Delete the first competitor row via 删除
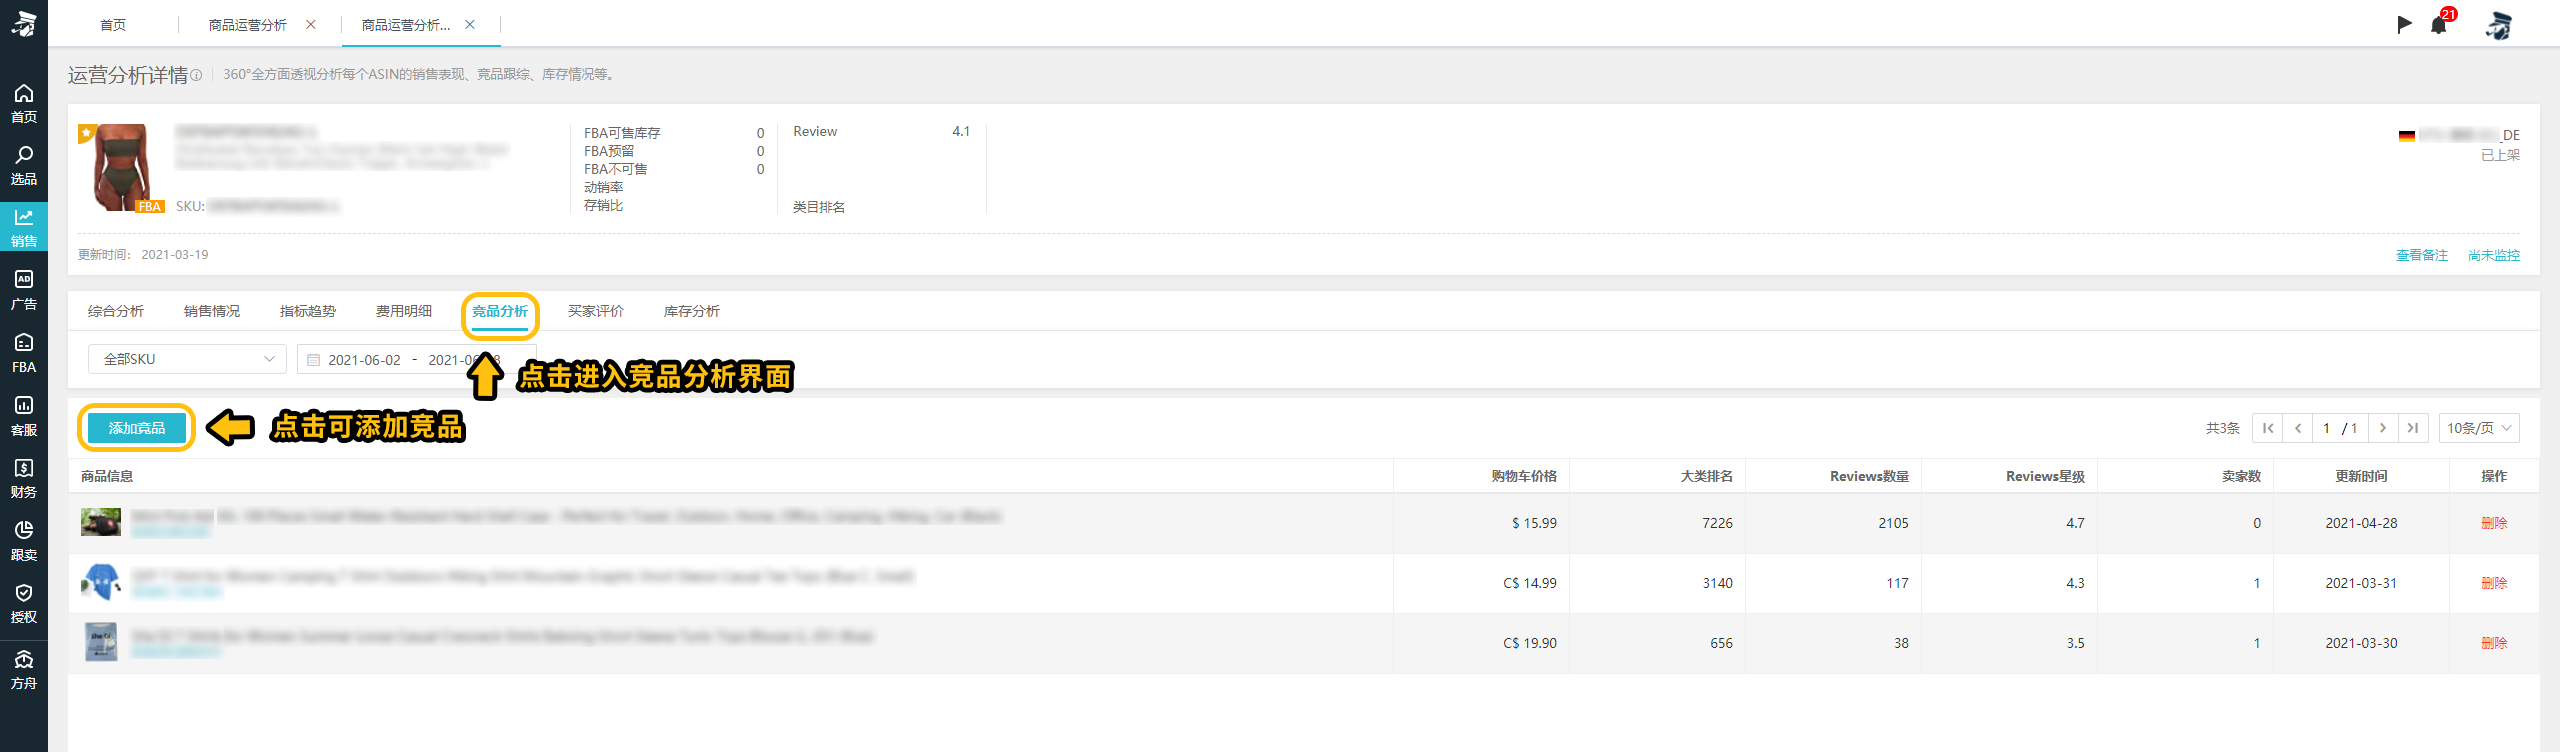The width and height of the screenshot is (2560, 752). click(2493, 523)
